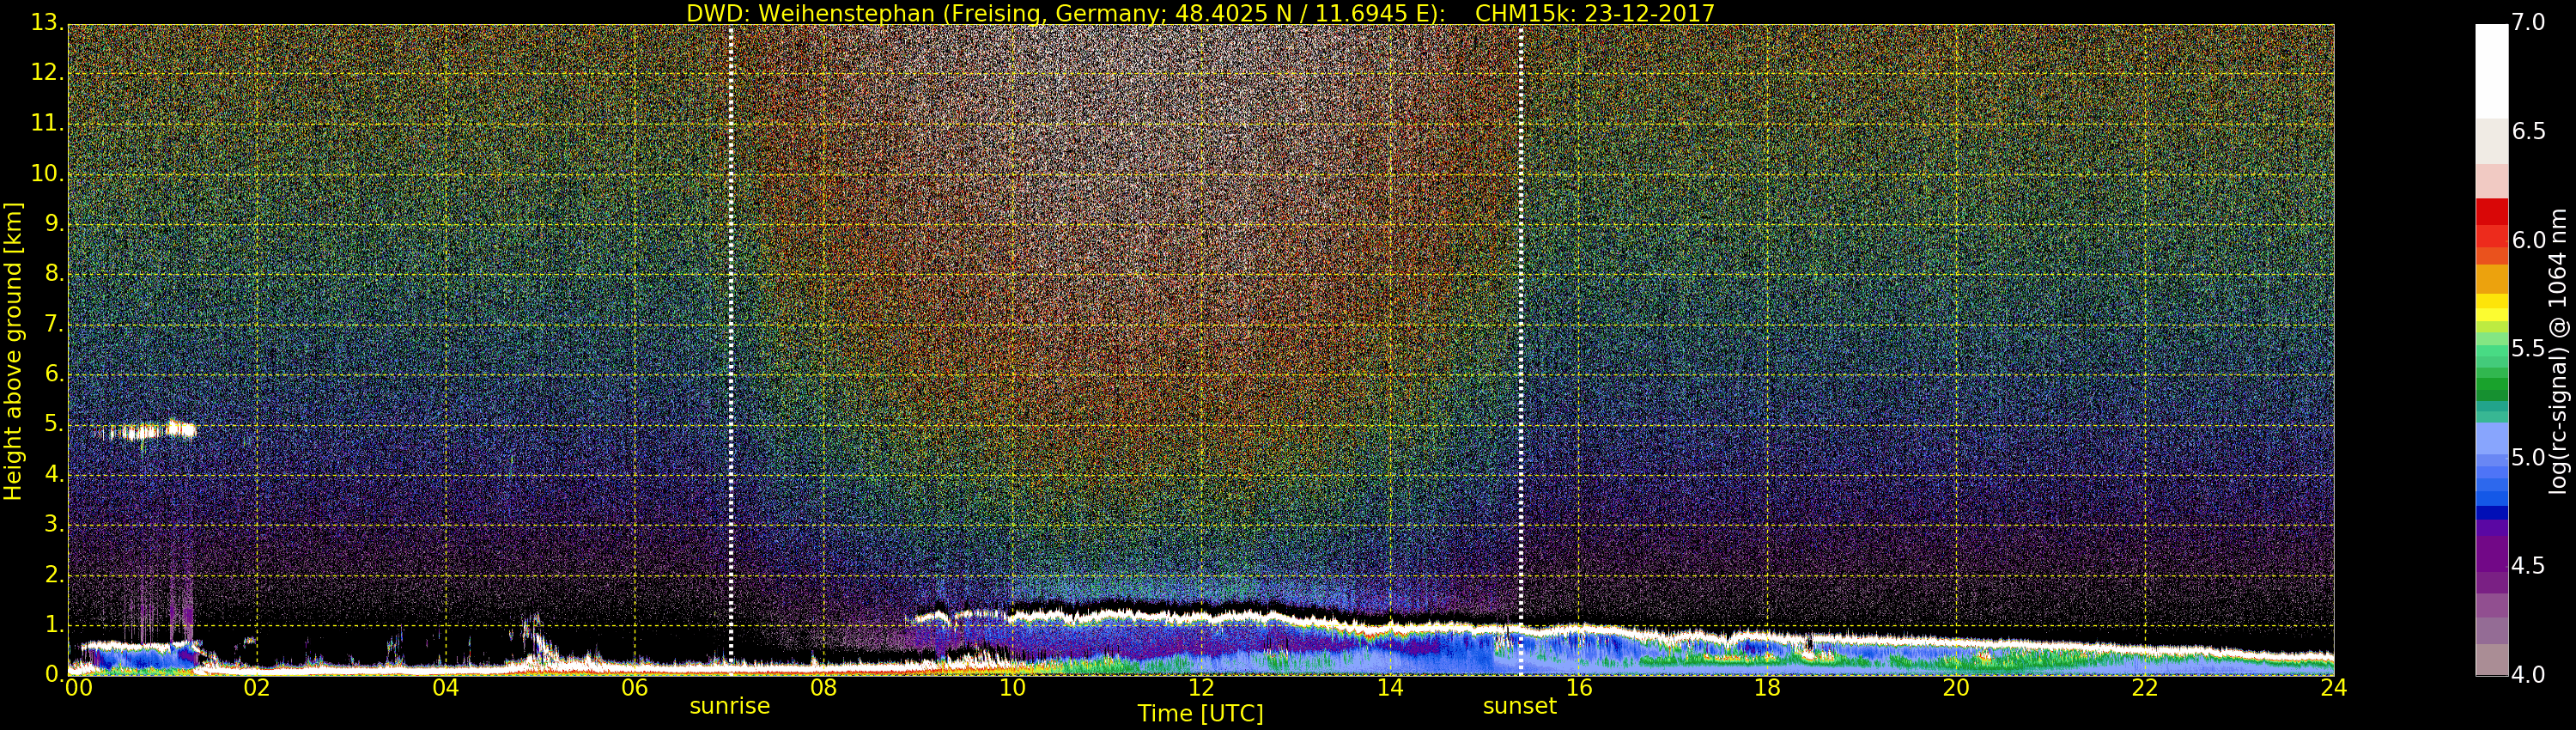The width and height of the screenshot is (2576, 730).
Task: Click the height axis tick '2.'
Action: pos(53,574)
